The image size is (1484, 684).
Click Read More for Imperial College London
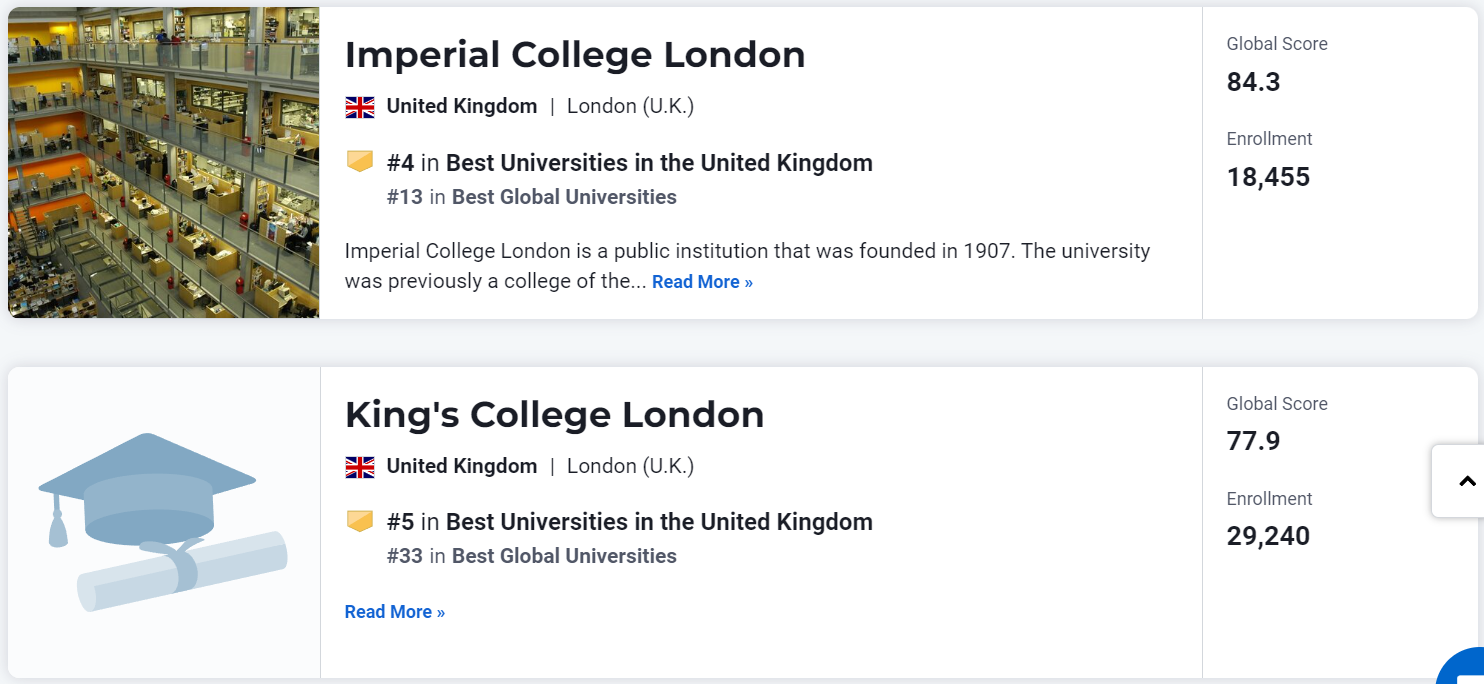tap(702, 282)
